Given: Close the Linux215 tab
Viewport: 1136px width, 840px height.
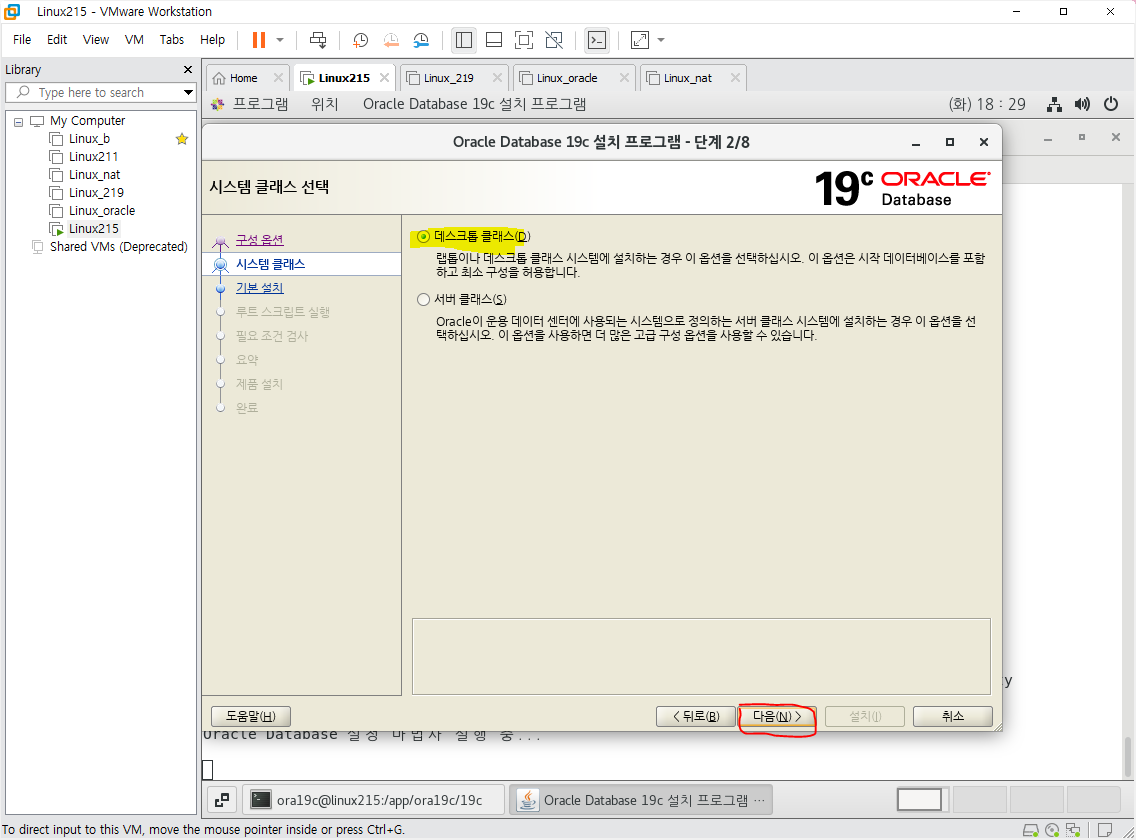Looking at the screenshot, I should (x=384, y=78).
